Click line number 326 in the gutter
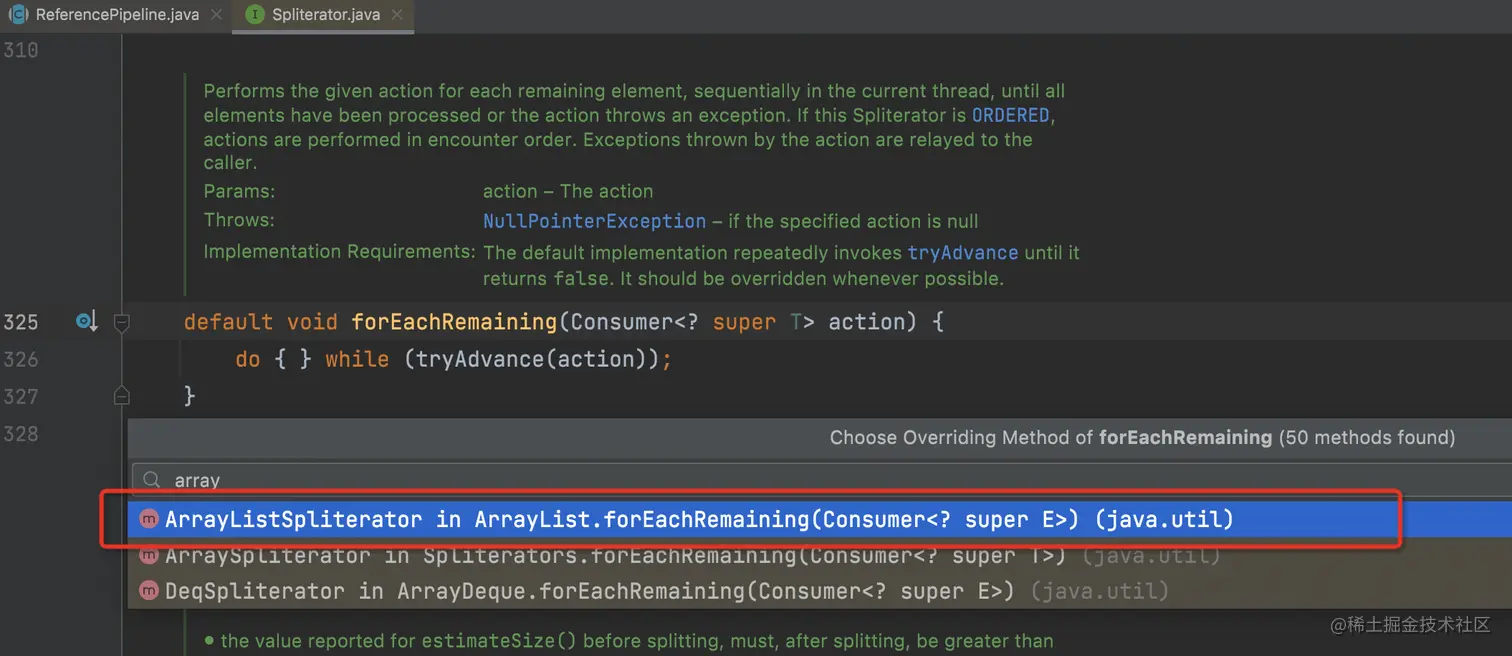This screenshot has width=1512, height=656. click(x=21, y=359)
